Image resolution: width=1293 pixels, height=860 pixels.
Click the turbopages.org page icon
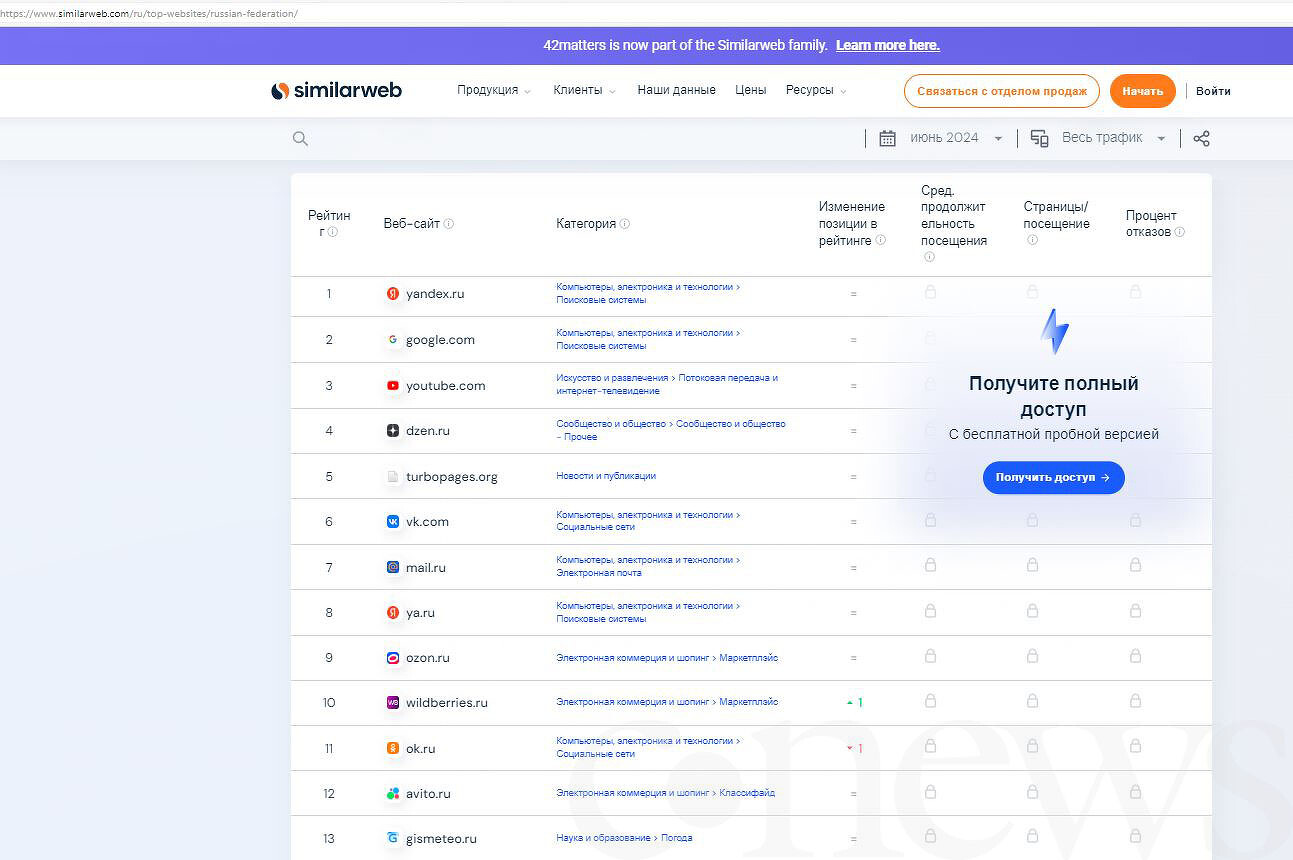pyautogui.click(x=393, y=477)
